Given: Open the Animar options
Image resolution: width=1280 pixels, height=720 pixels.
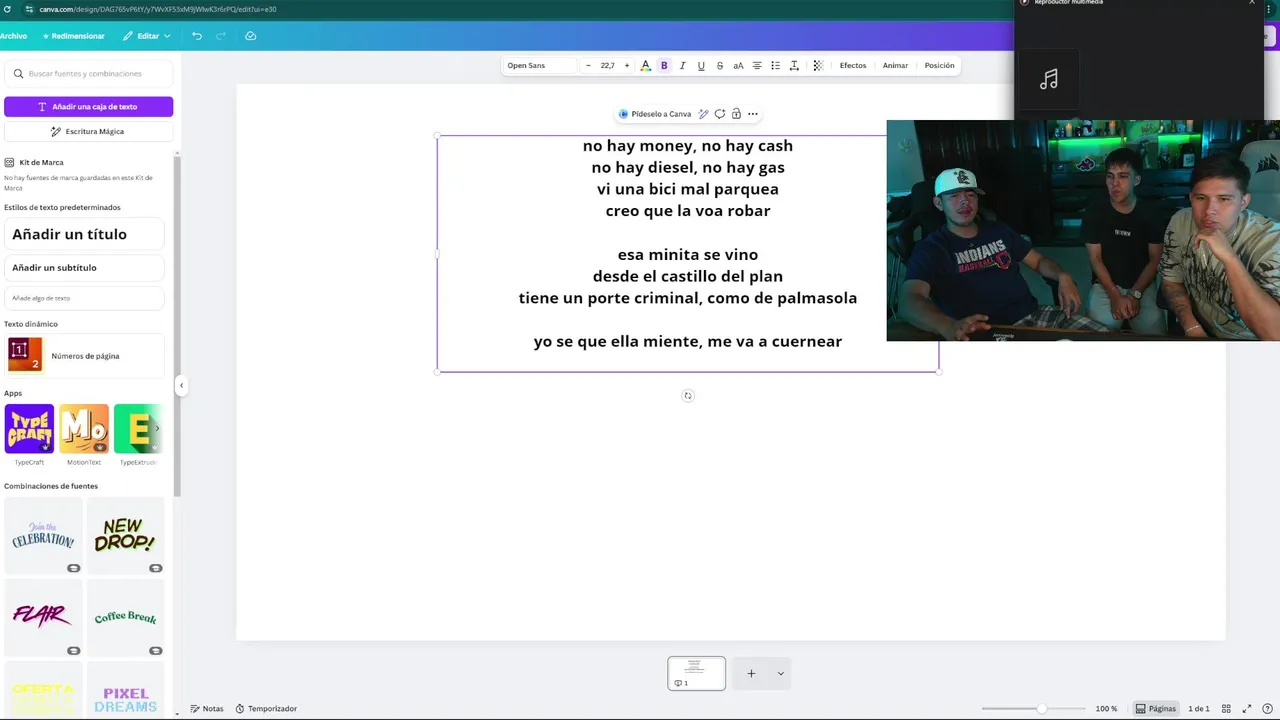Looking at the screenshot, I should point(895,66).
